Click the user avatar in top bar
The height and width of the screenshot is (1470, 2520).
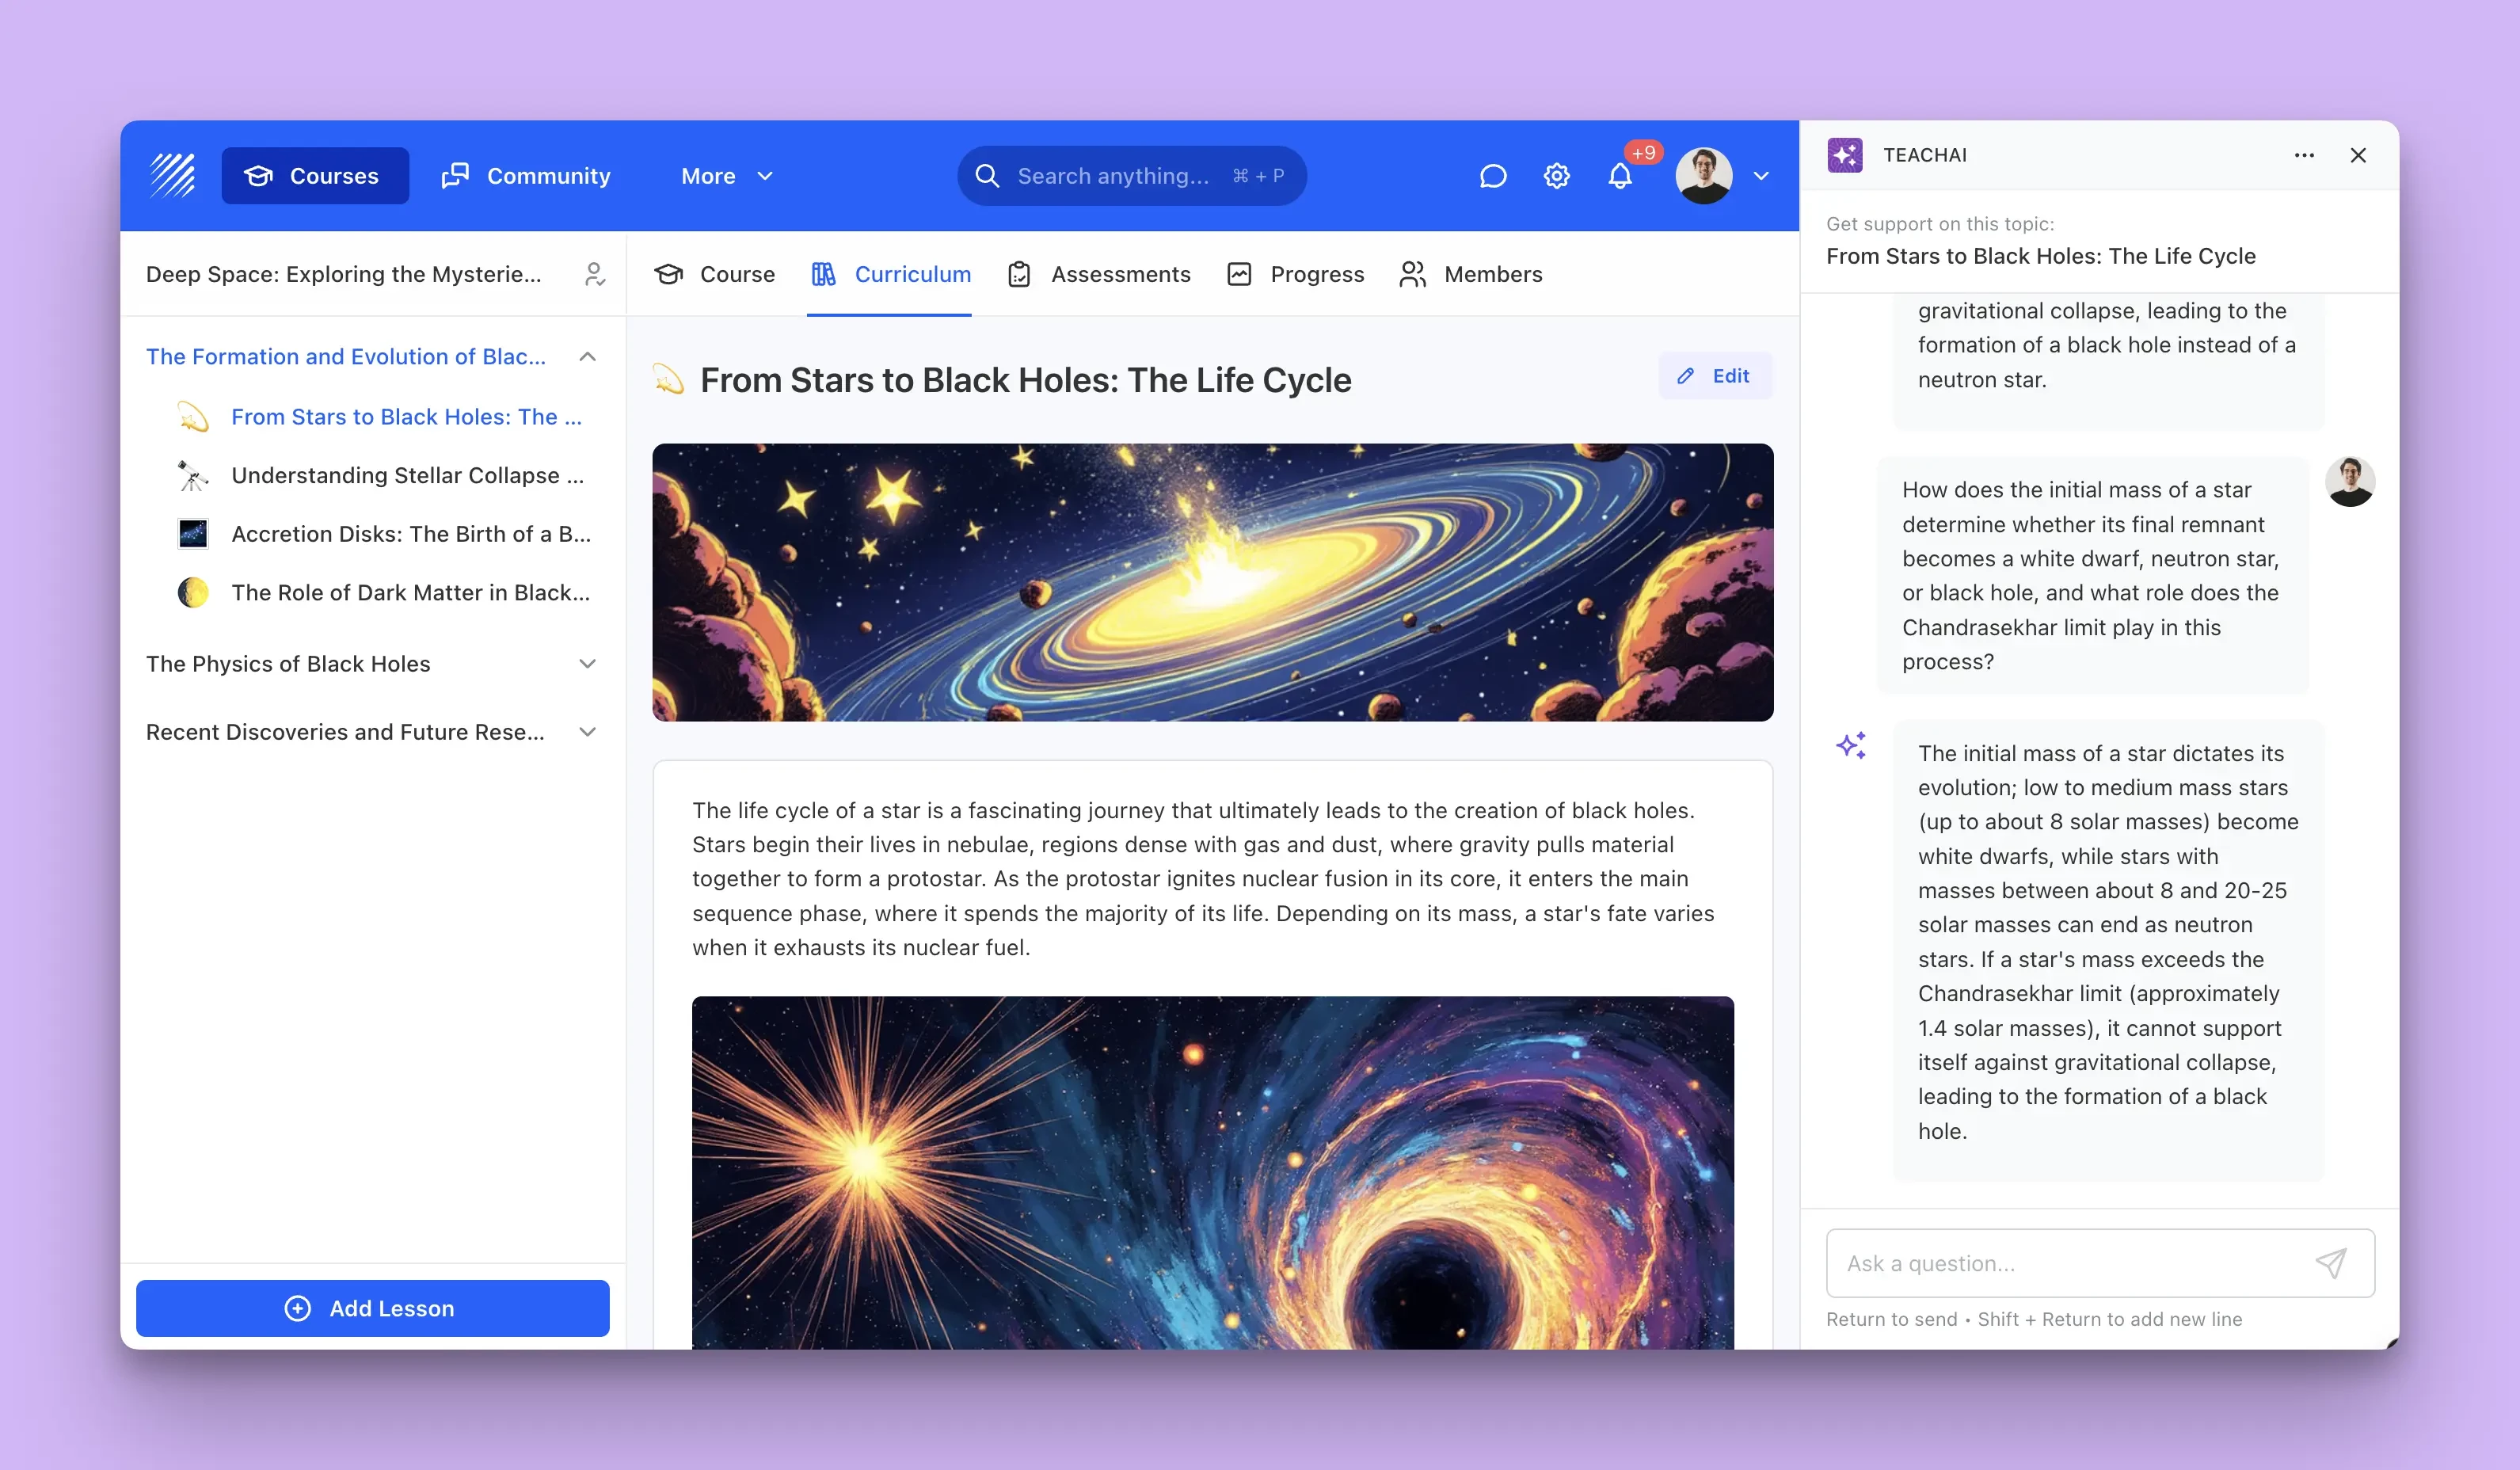coord(1704,176)
